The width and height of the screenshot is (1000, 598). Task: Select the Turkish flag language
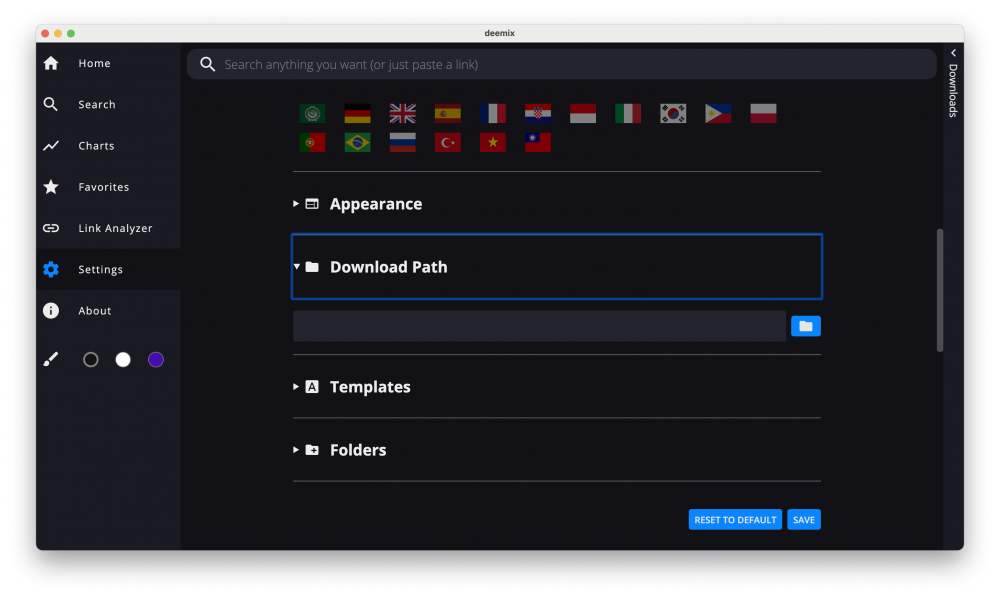tap(447, 143)
